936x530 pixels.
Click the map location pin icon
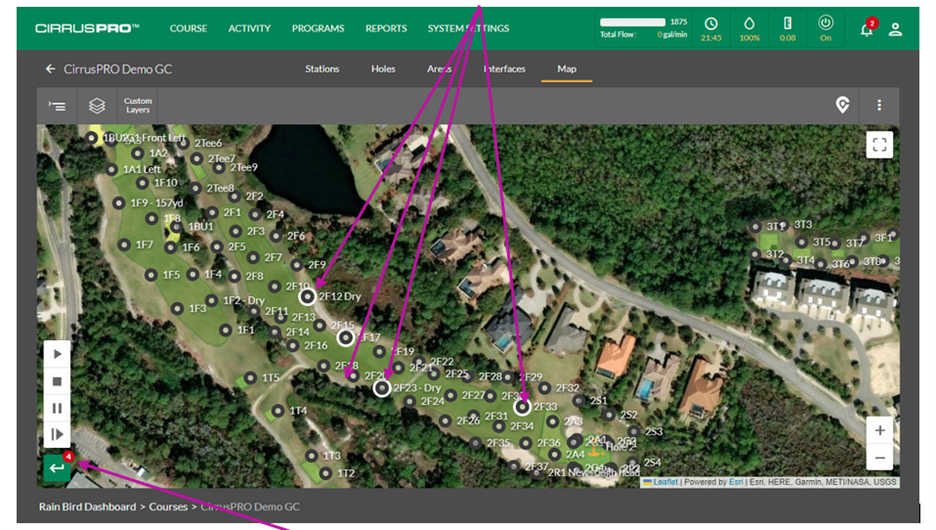pyautogui.click(x=842, y=105)
